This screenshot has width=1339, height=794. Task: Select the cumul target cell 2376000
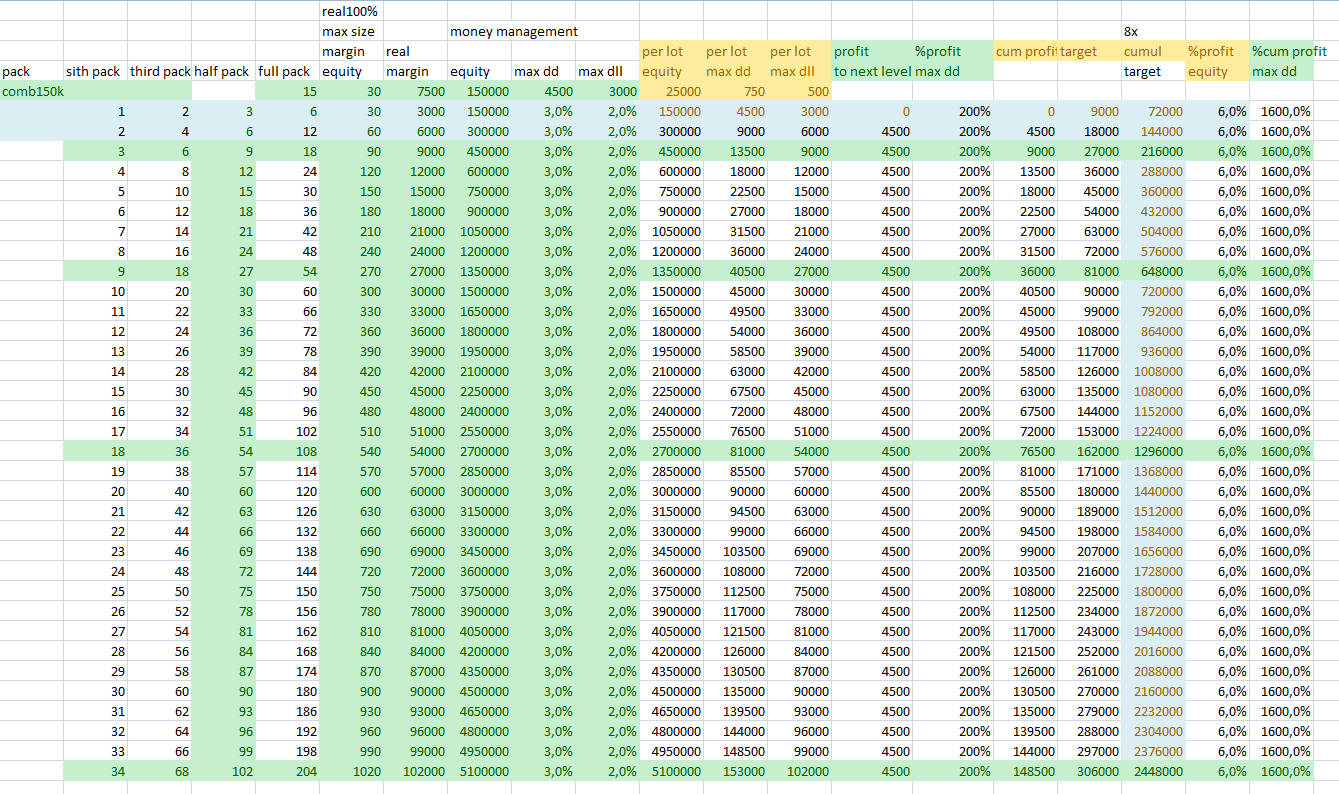(x=1153, y=751)
